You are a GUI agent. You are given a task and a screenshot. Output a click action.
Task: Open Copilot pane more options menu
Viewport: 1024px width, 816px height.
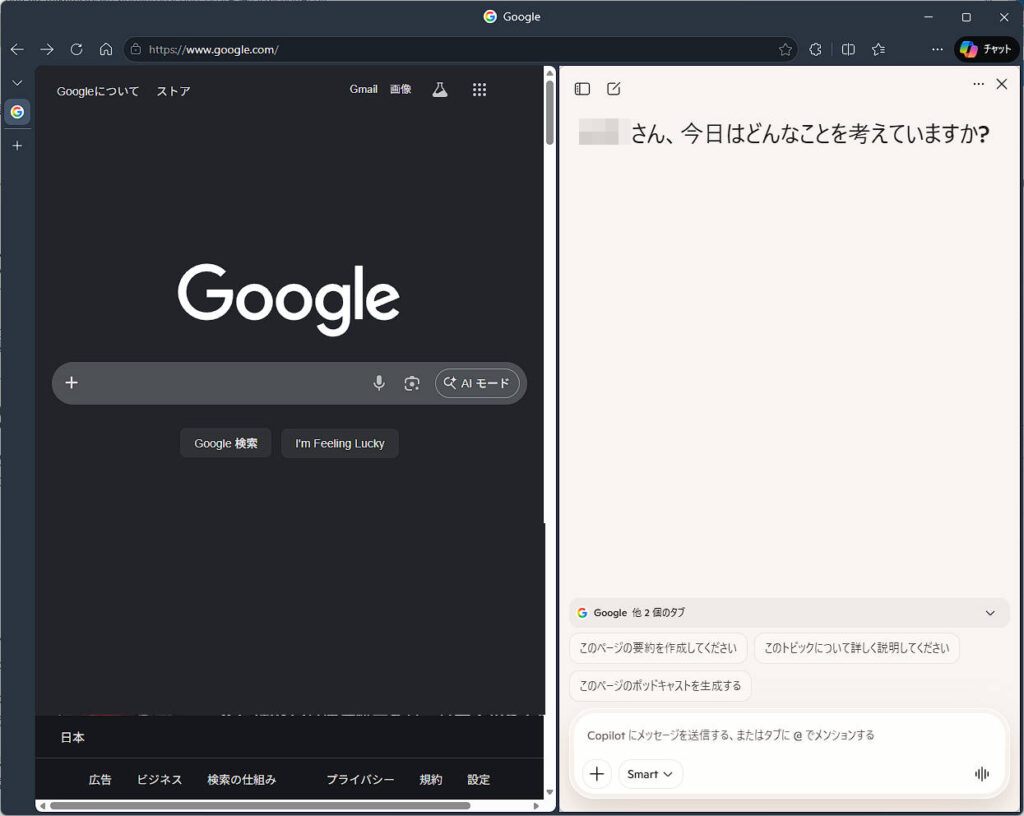(978, 84)
